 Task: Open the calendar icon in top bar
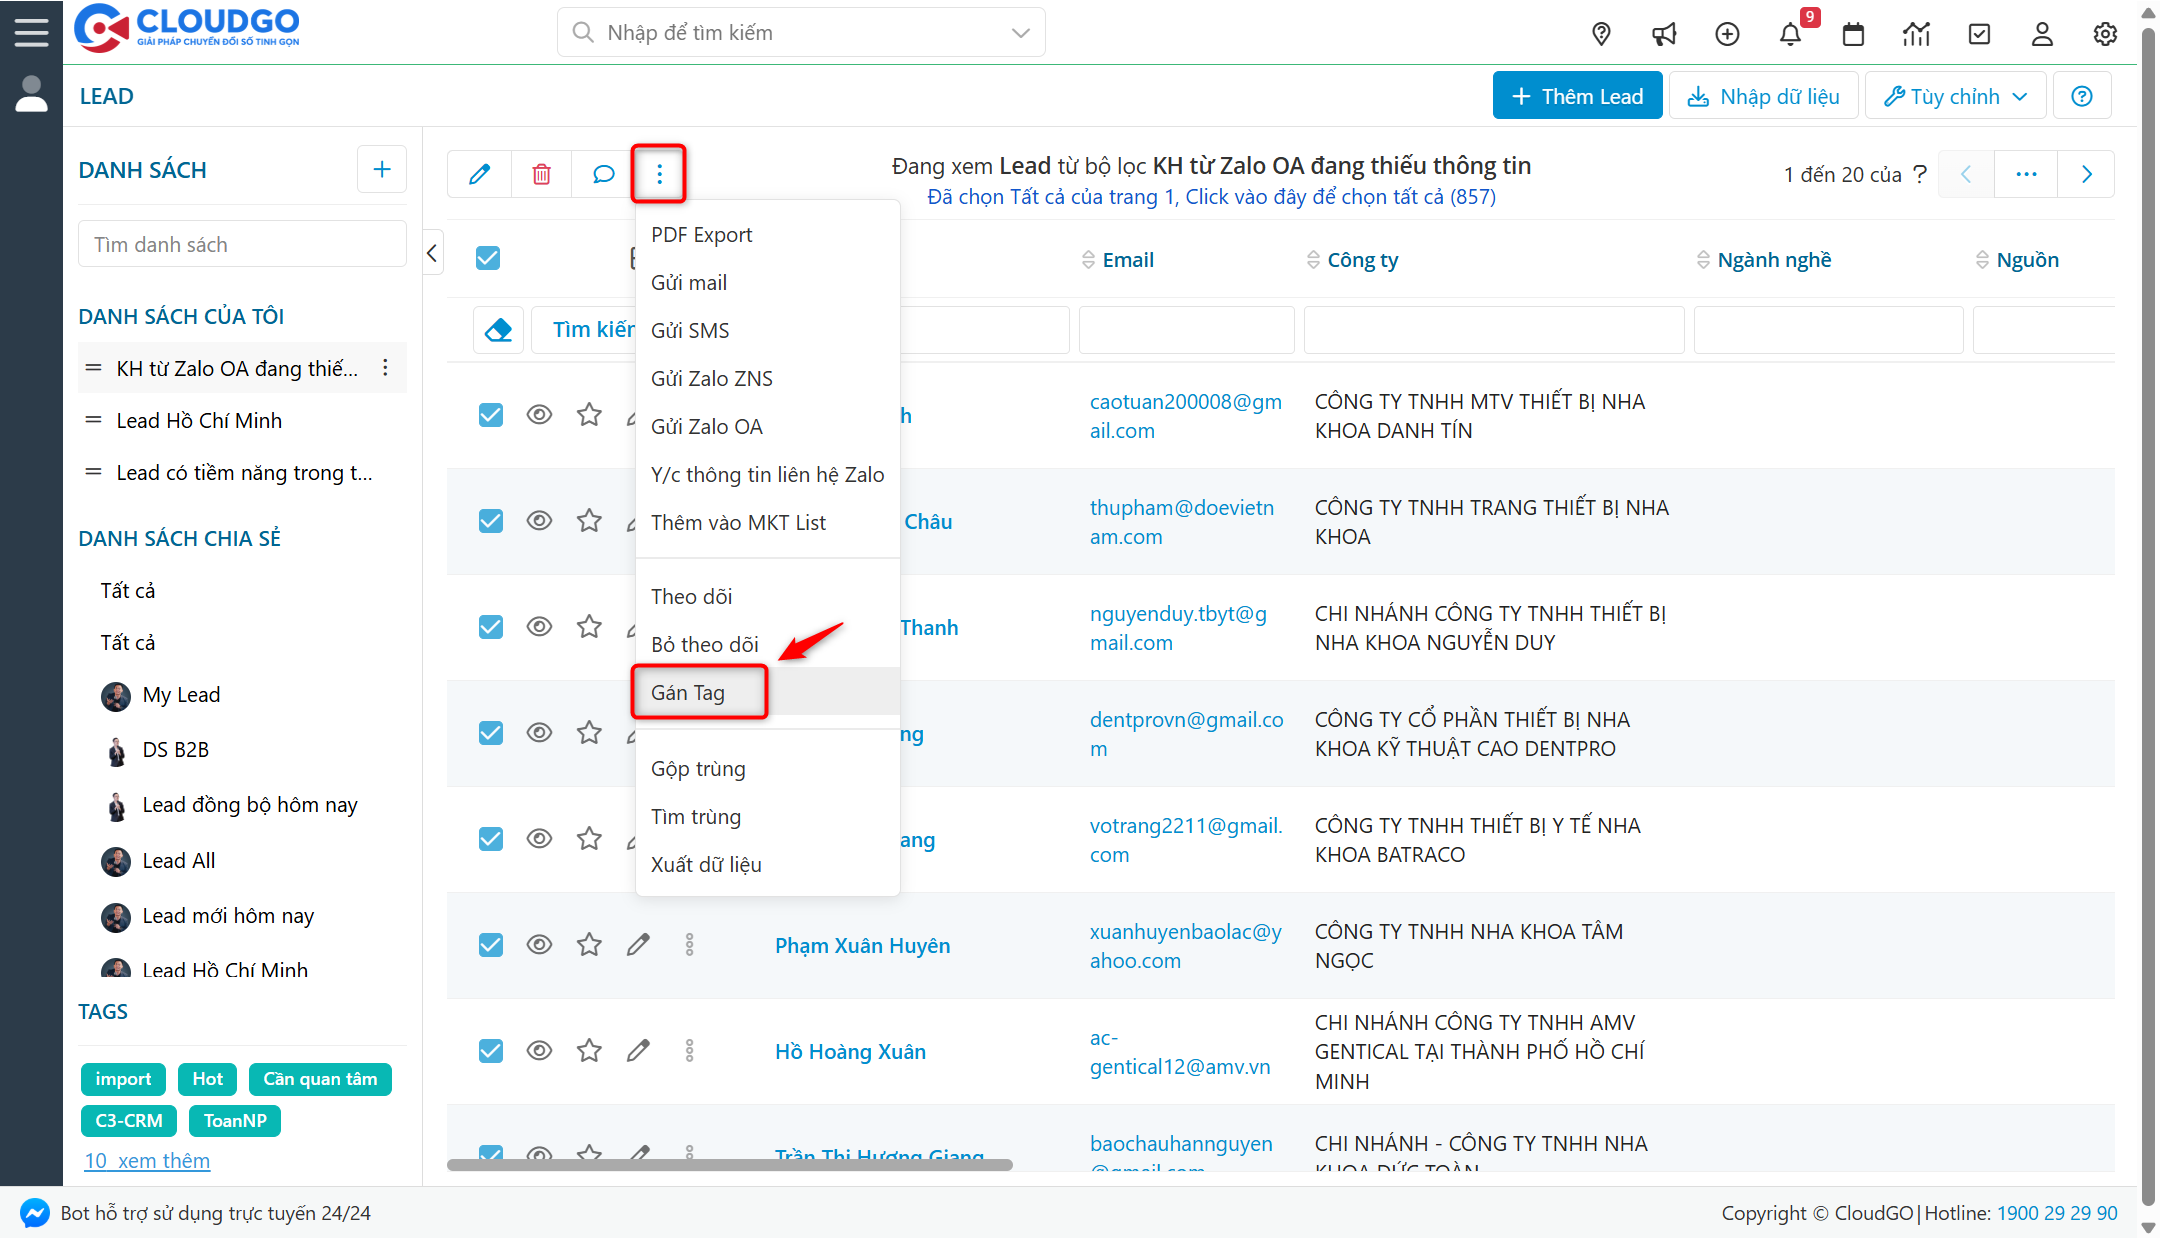(1853, 34)
